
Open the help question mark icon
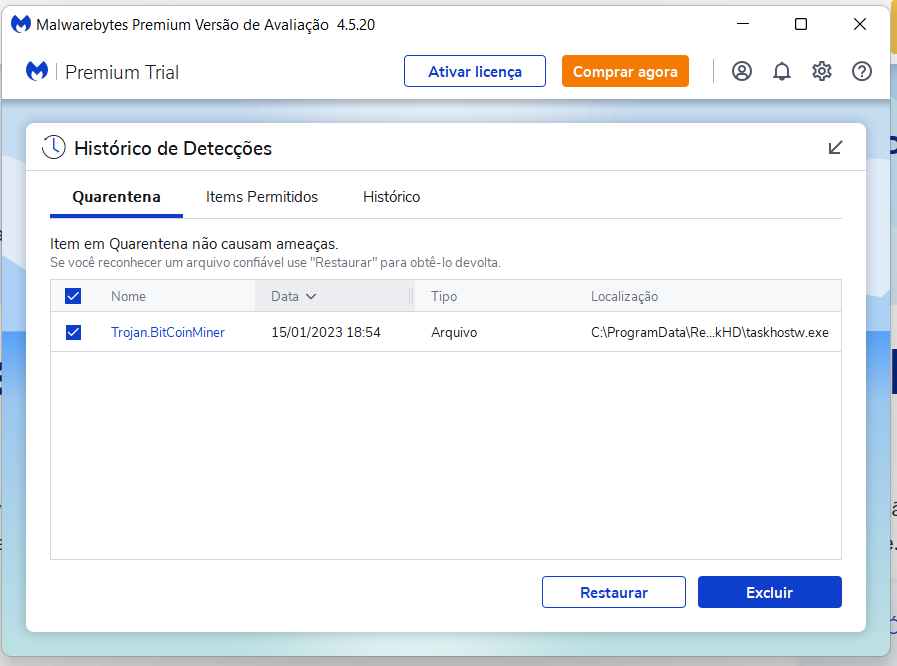point(862,72)
